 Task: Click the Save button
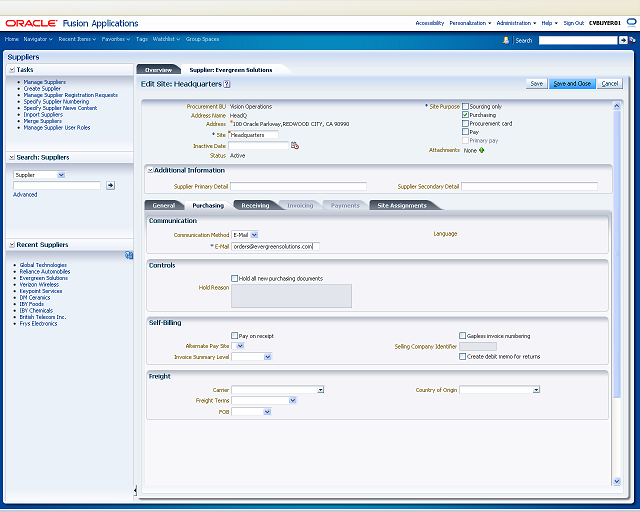point(536,84)
